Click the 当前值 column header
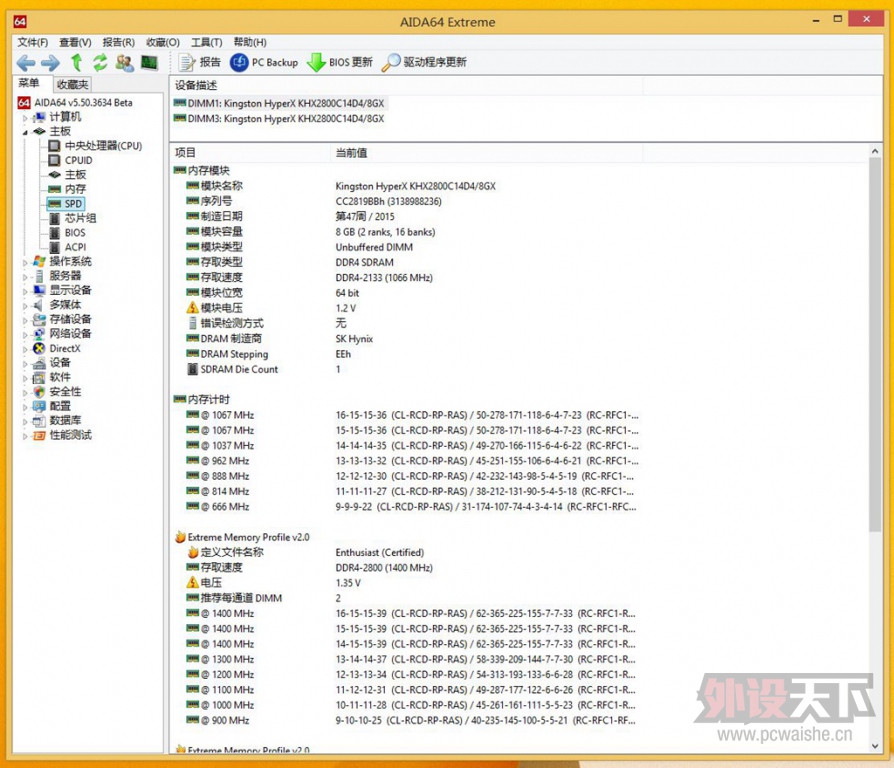The width and height of the screenshot is (894, 768). [x=486, y=153]
